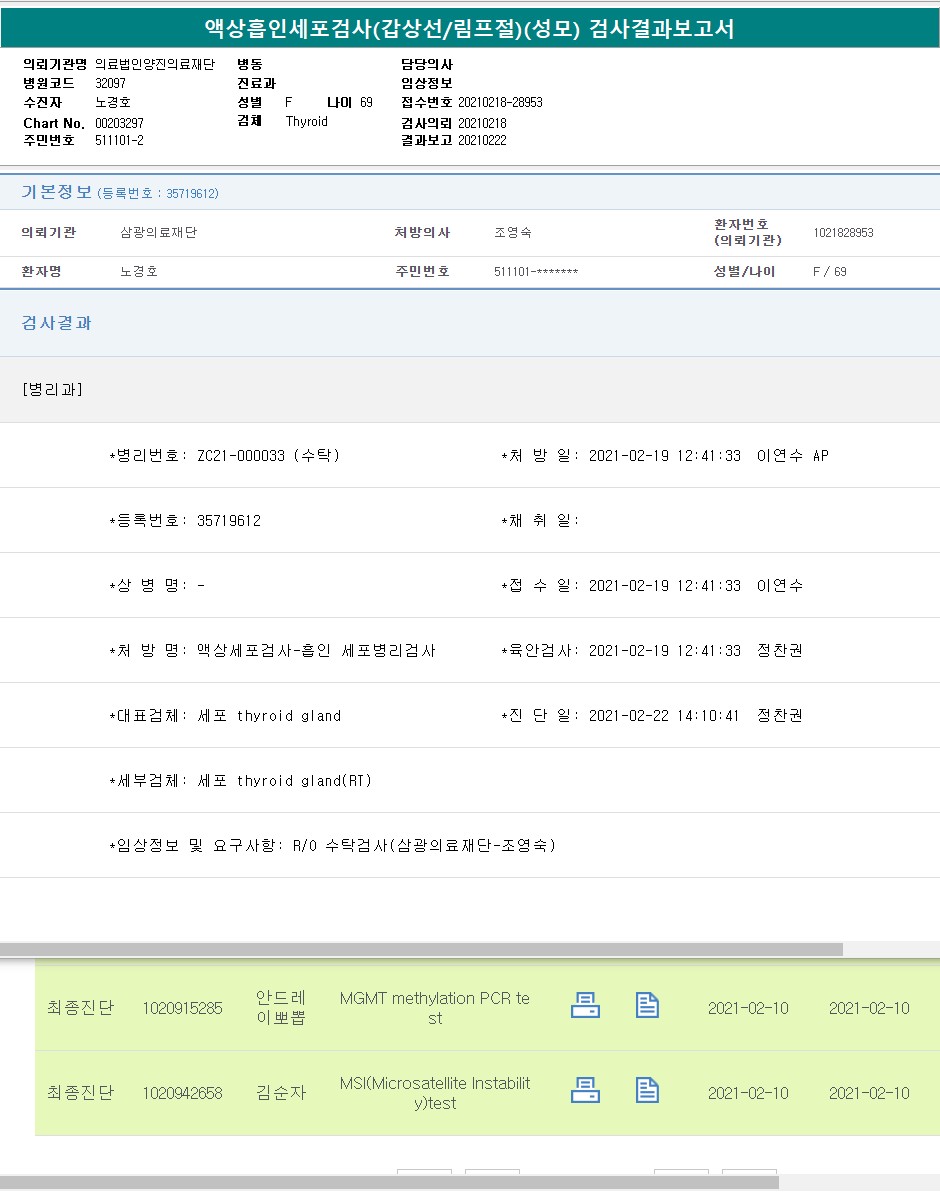Image resolution: width=940 pixels, height=1199 pixels.
Task: Click patient name 김순자 in list
Action: click(x=281, y=1093)
